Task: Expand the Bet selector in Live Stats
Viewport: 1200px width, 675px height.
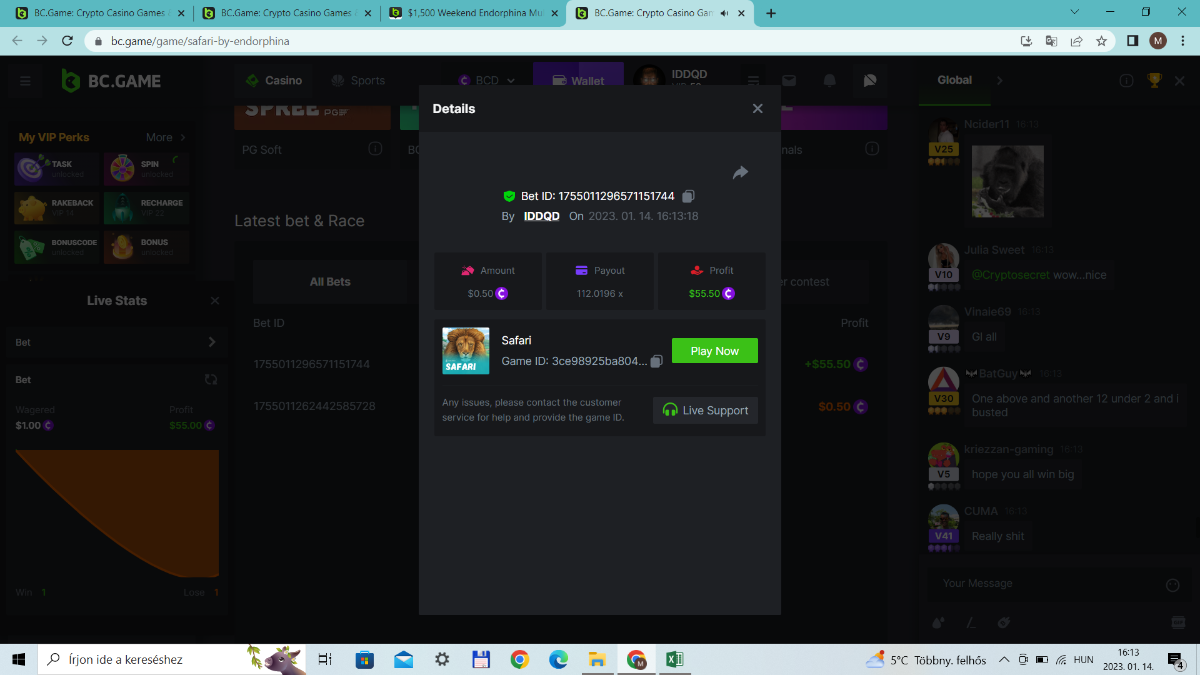Action: pos(211,342)
